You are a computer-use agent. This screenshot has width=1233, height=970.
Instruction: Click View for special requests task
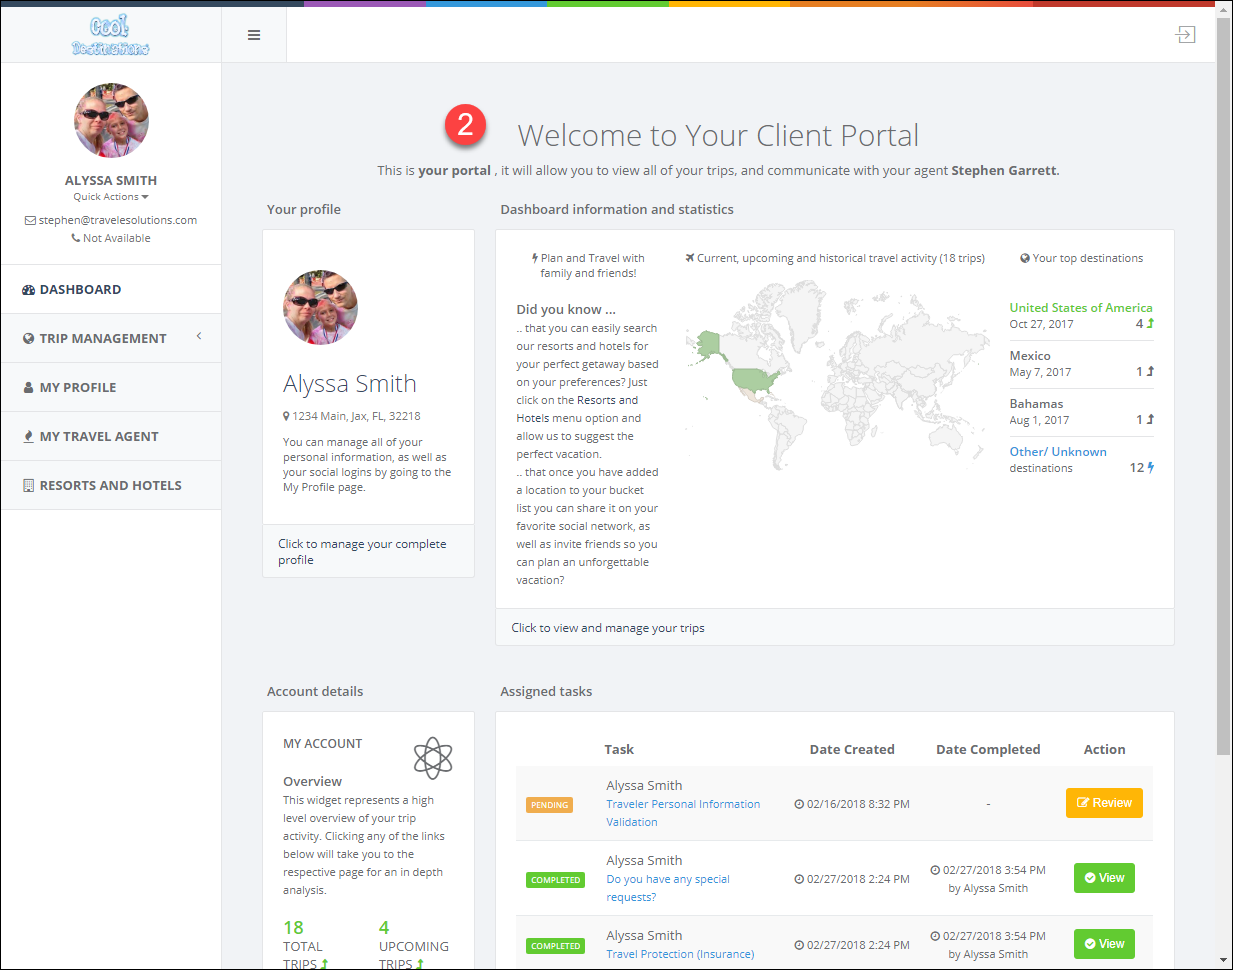[x=1103, y=878]
